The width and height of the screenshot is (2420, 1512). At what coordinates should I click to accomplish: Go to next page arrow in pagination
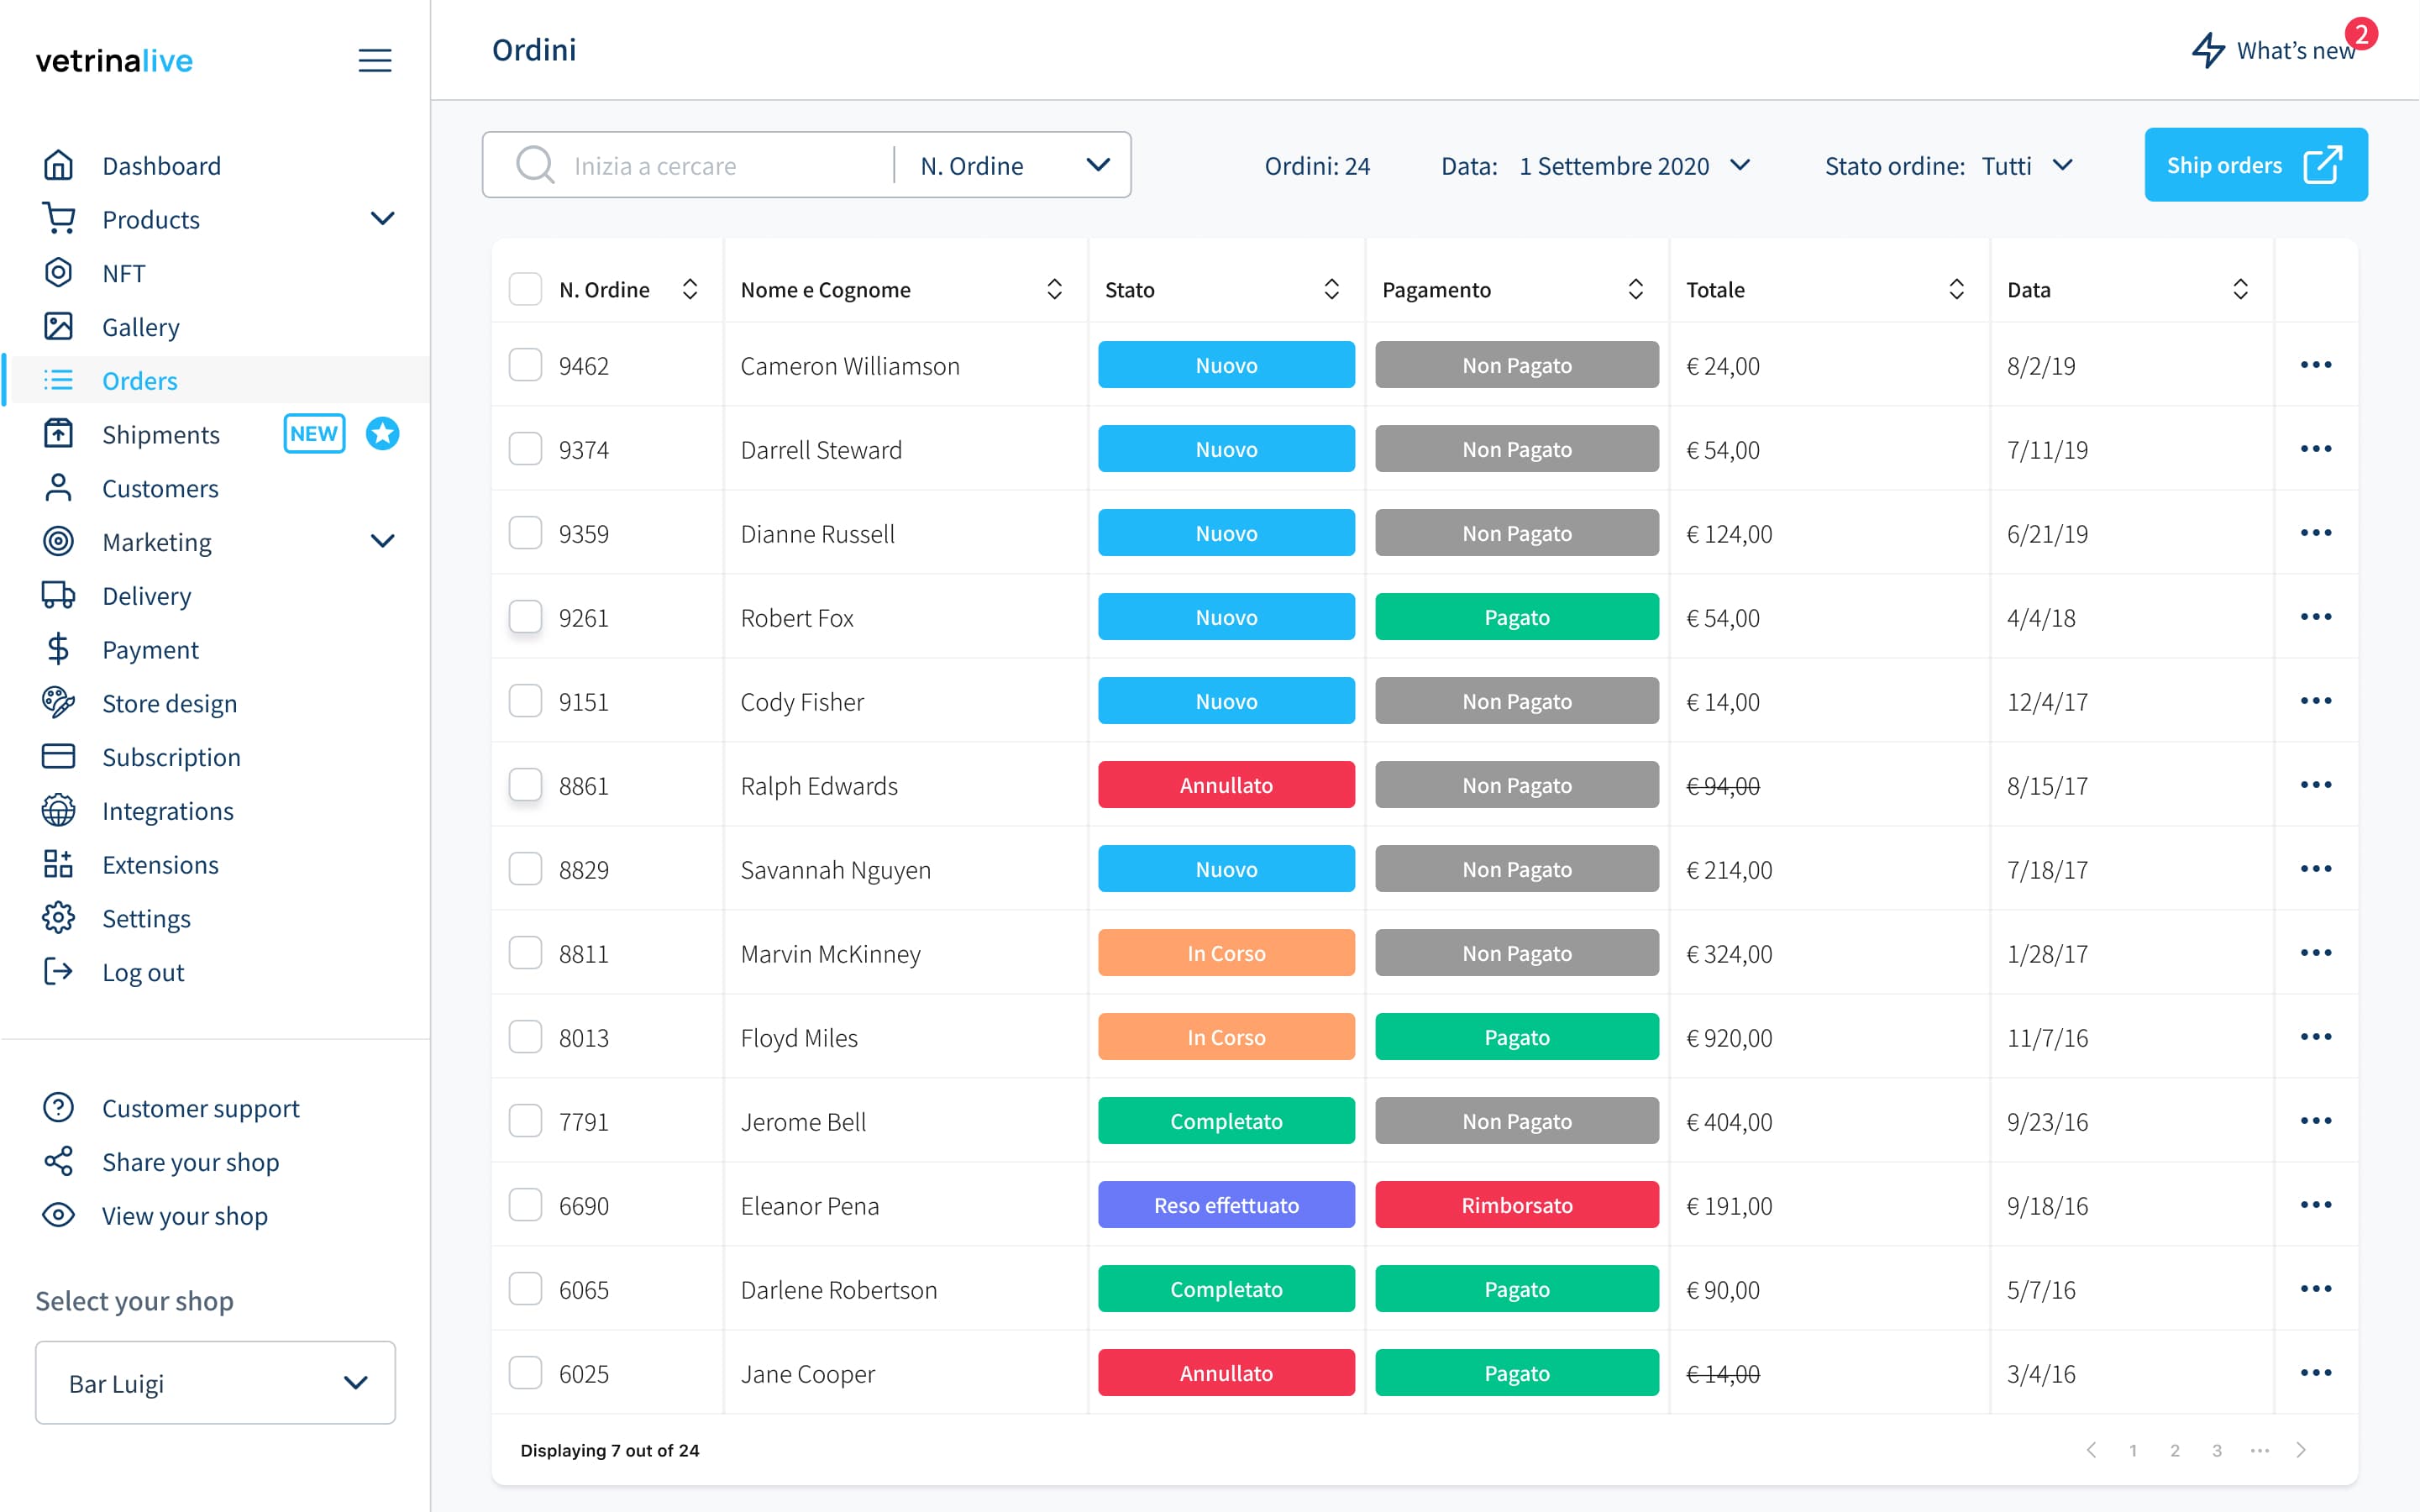(x=2301, y=1450)
